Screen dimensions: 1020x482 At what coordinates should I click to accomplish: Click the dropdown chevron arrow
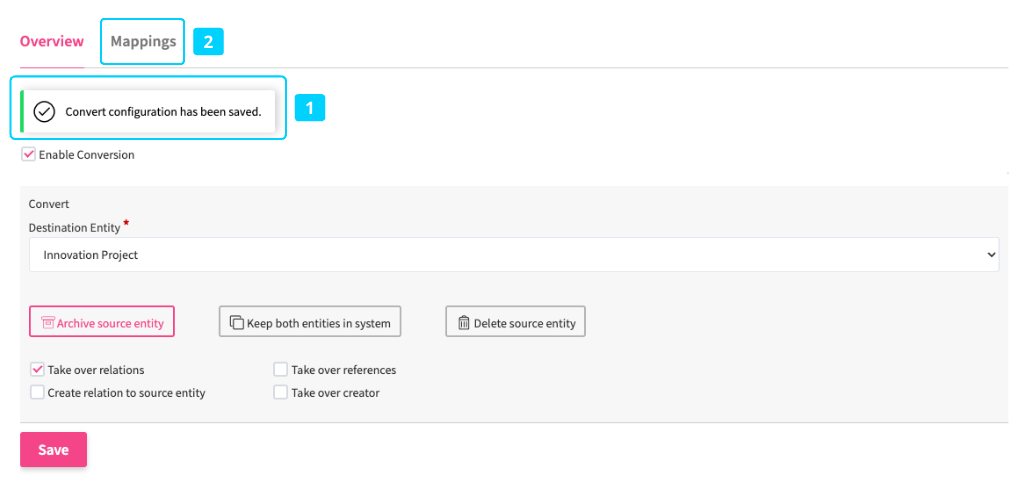[x=991, y=255]
